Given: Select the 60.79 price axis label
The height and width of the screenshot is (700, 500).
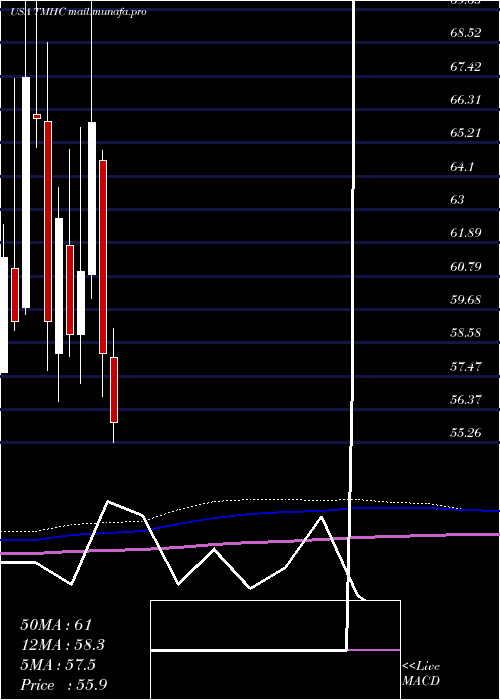Looking at the screenshot, I should click(x=466, y=267).
